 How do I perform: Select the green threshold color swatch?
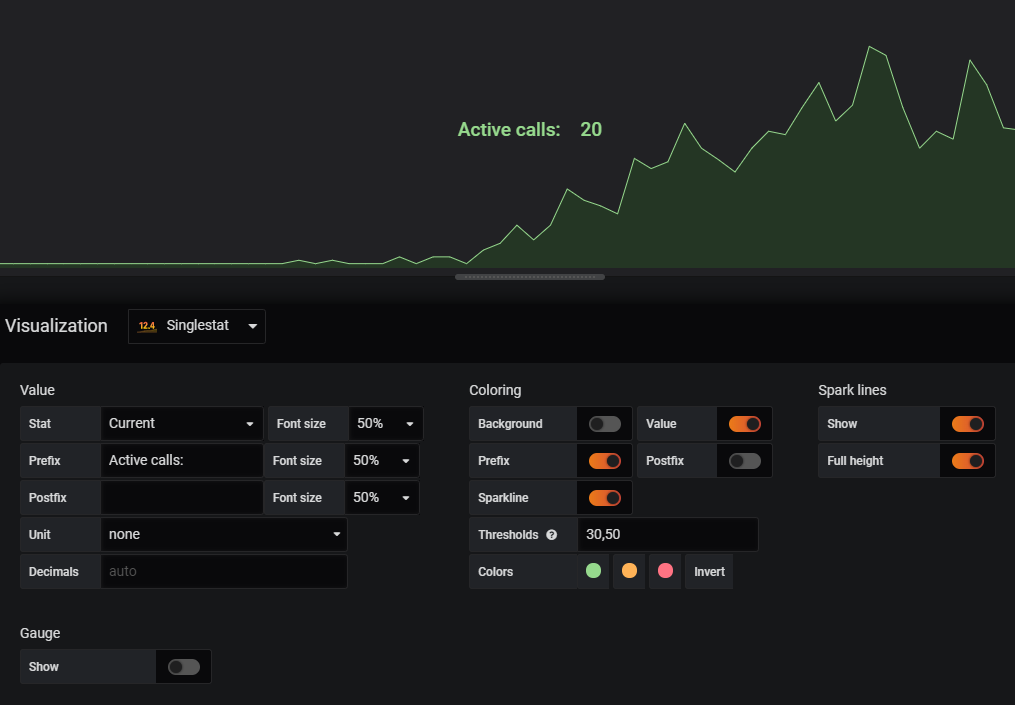tap(592, 571)
